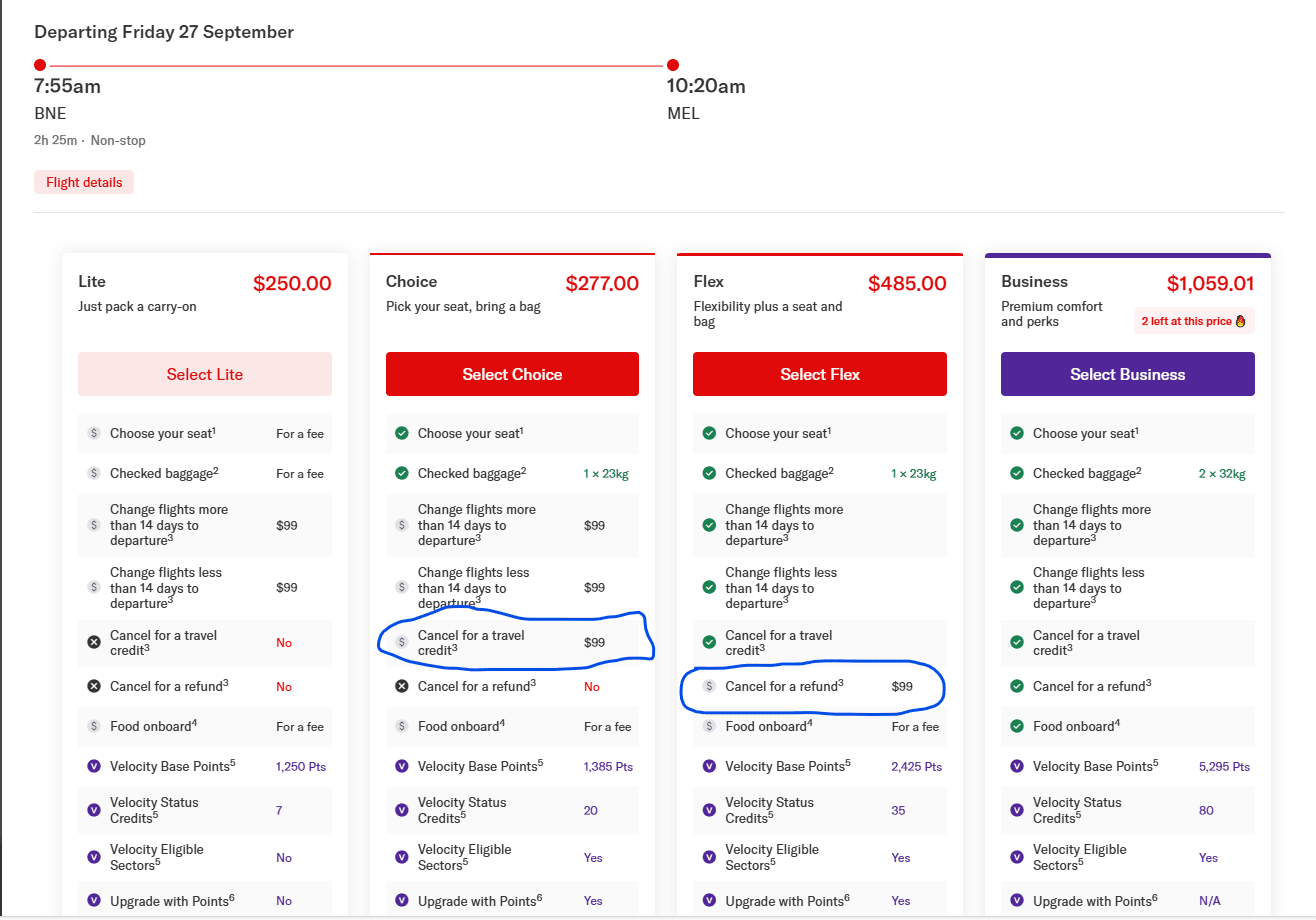Image resolution: width=1316 pixels, height=920 pixels.
Task: Click green check beside Flex Cancel for travel credit
Action: coord(709,642)
